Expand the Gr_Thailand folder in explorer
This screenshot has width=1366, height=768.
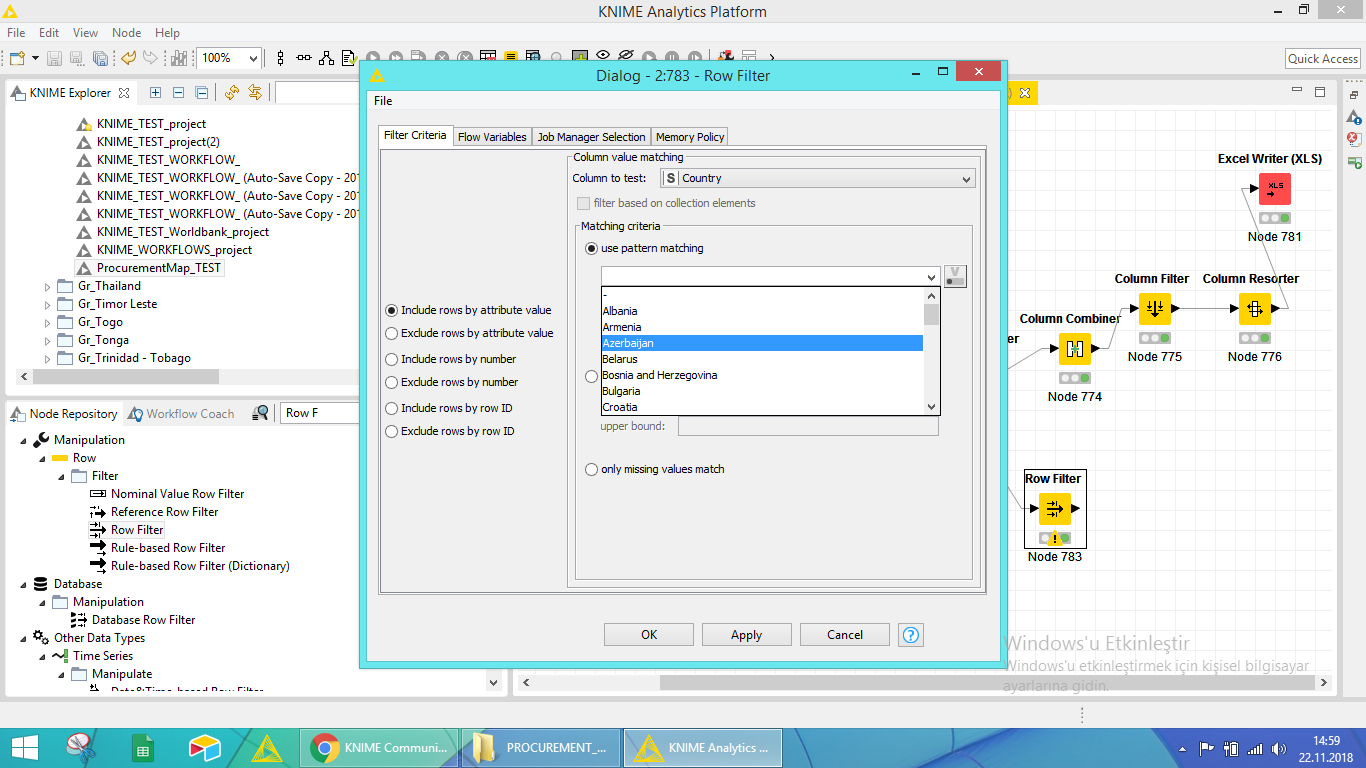point(47,287)
